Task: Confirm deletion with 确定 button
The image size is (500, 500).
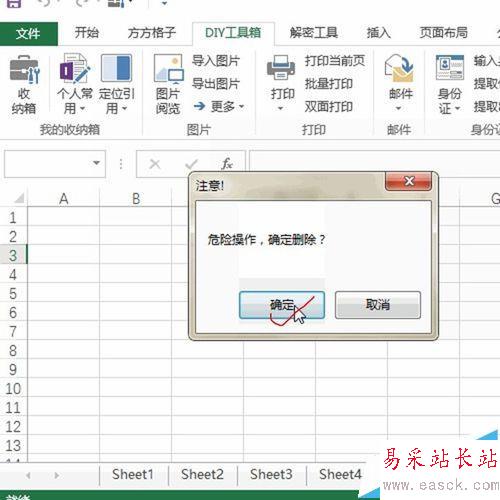Action: (x=282, y=305)
